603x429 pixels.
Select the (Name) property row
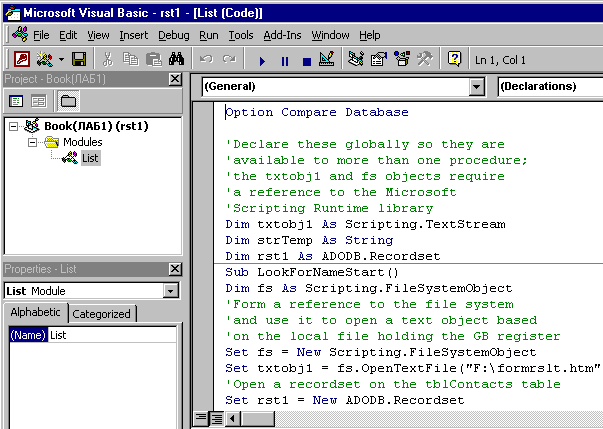(28, 335)
